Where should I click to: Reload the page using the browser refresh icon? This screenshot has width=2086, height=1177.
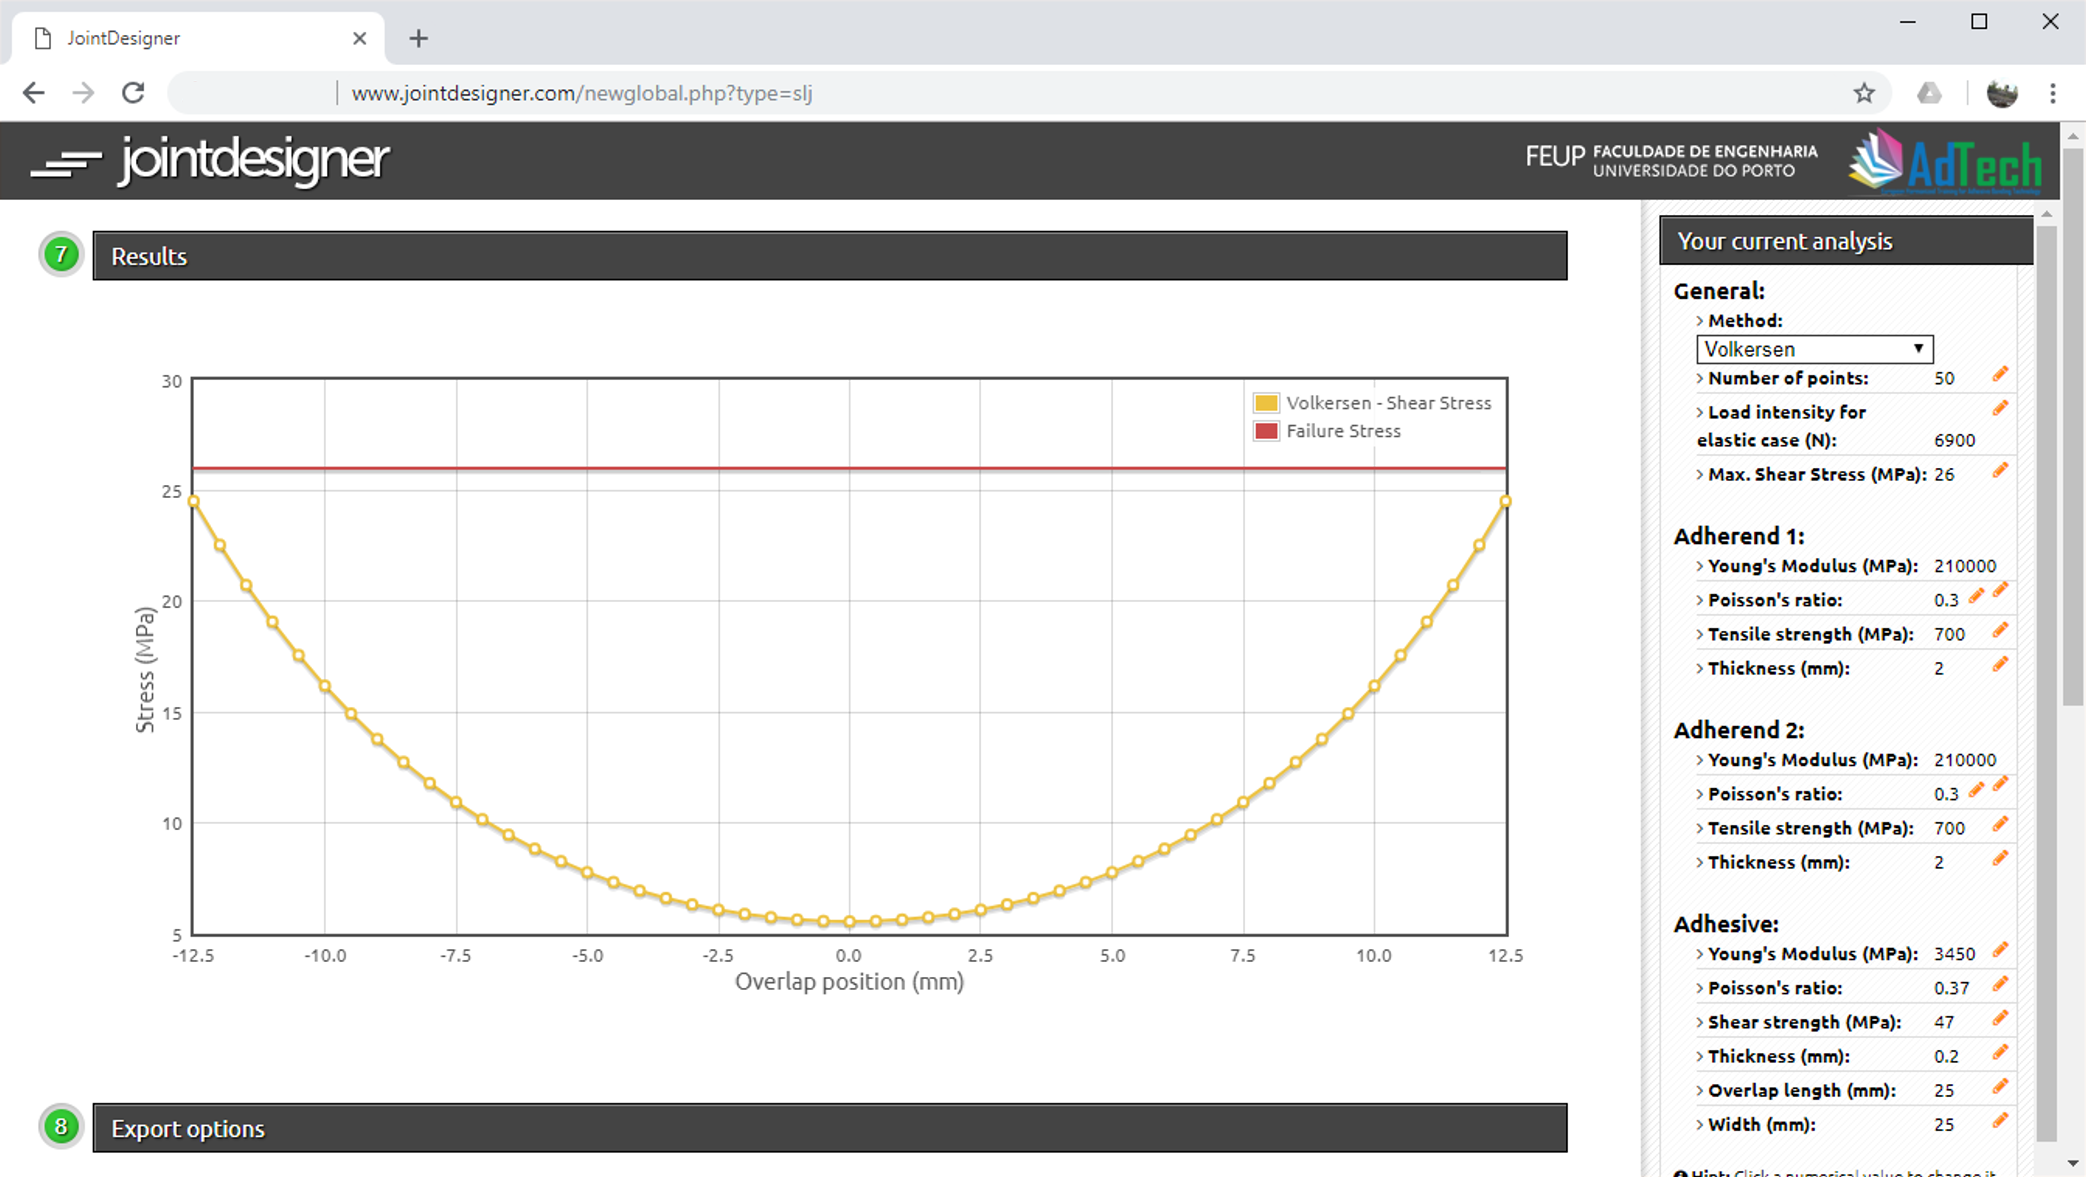tap(133, 93)
